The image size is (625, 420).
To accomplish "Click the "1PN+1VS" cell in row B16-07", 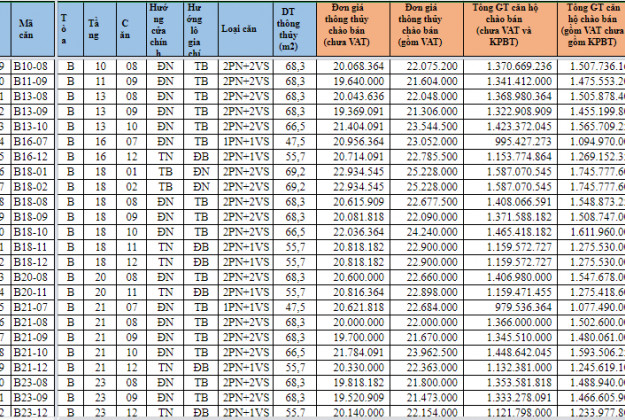I will tap(244, 143).
